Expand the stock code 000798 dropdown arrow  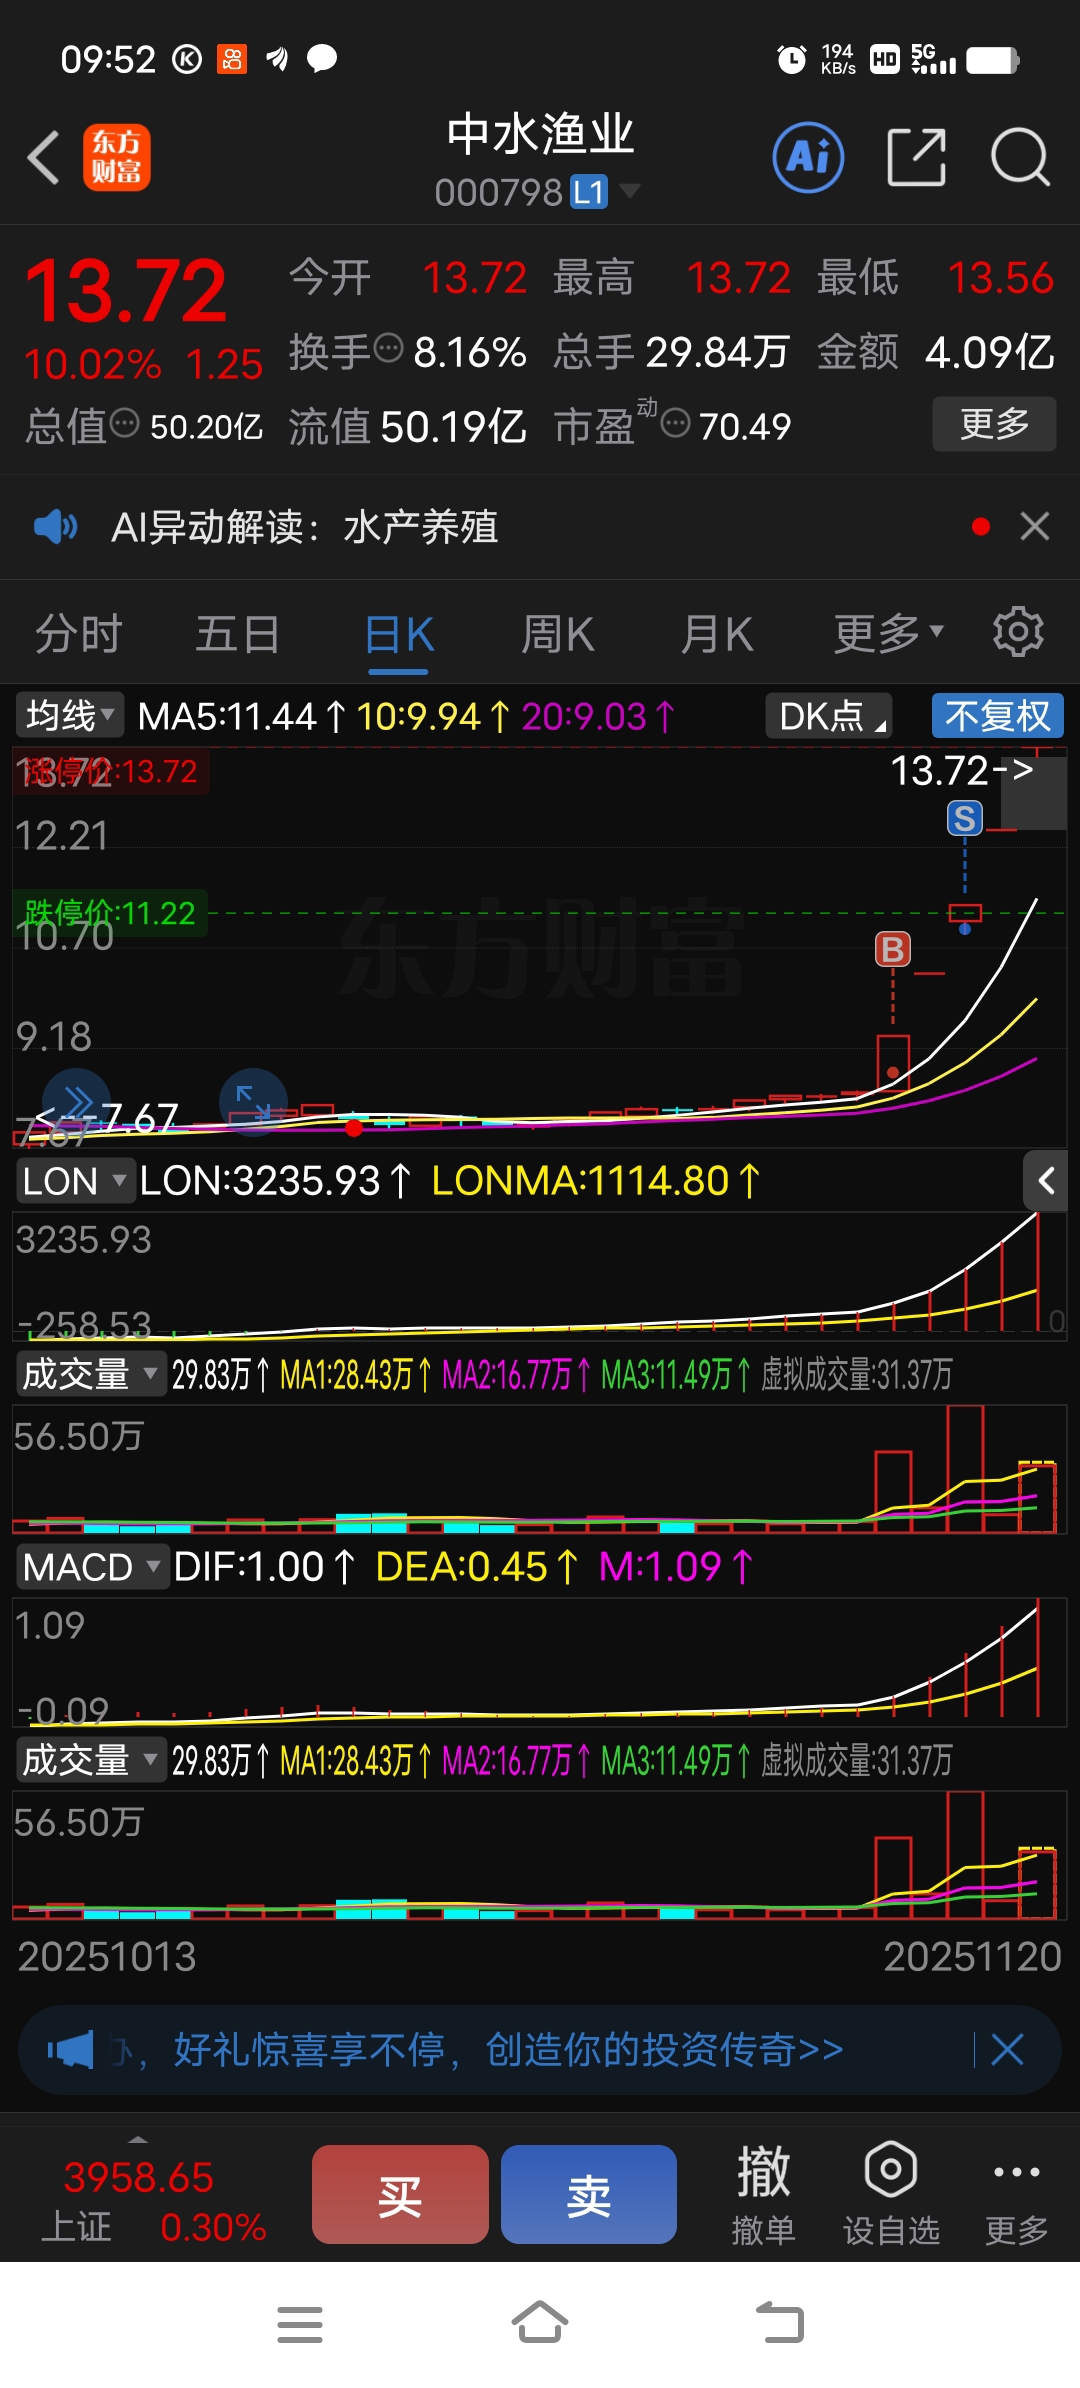click(x=630, y=190)
